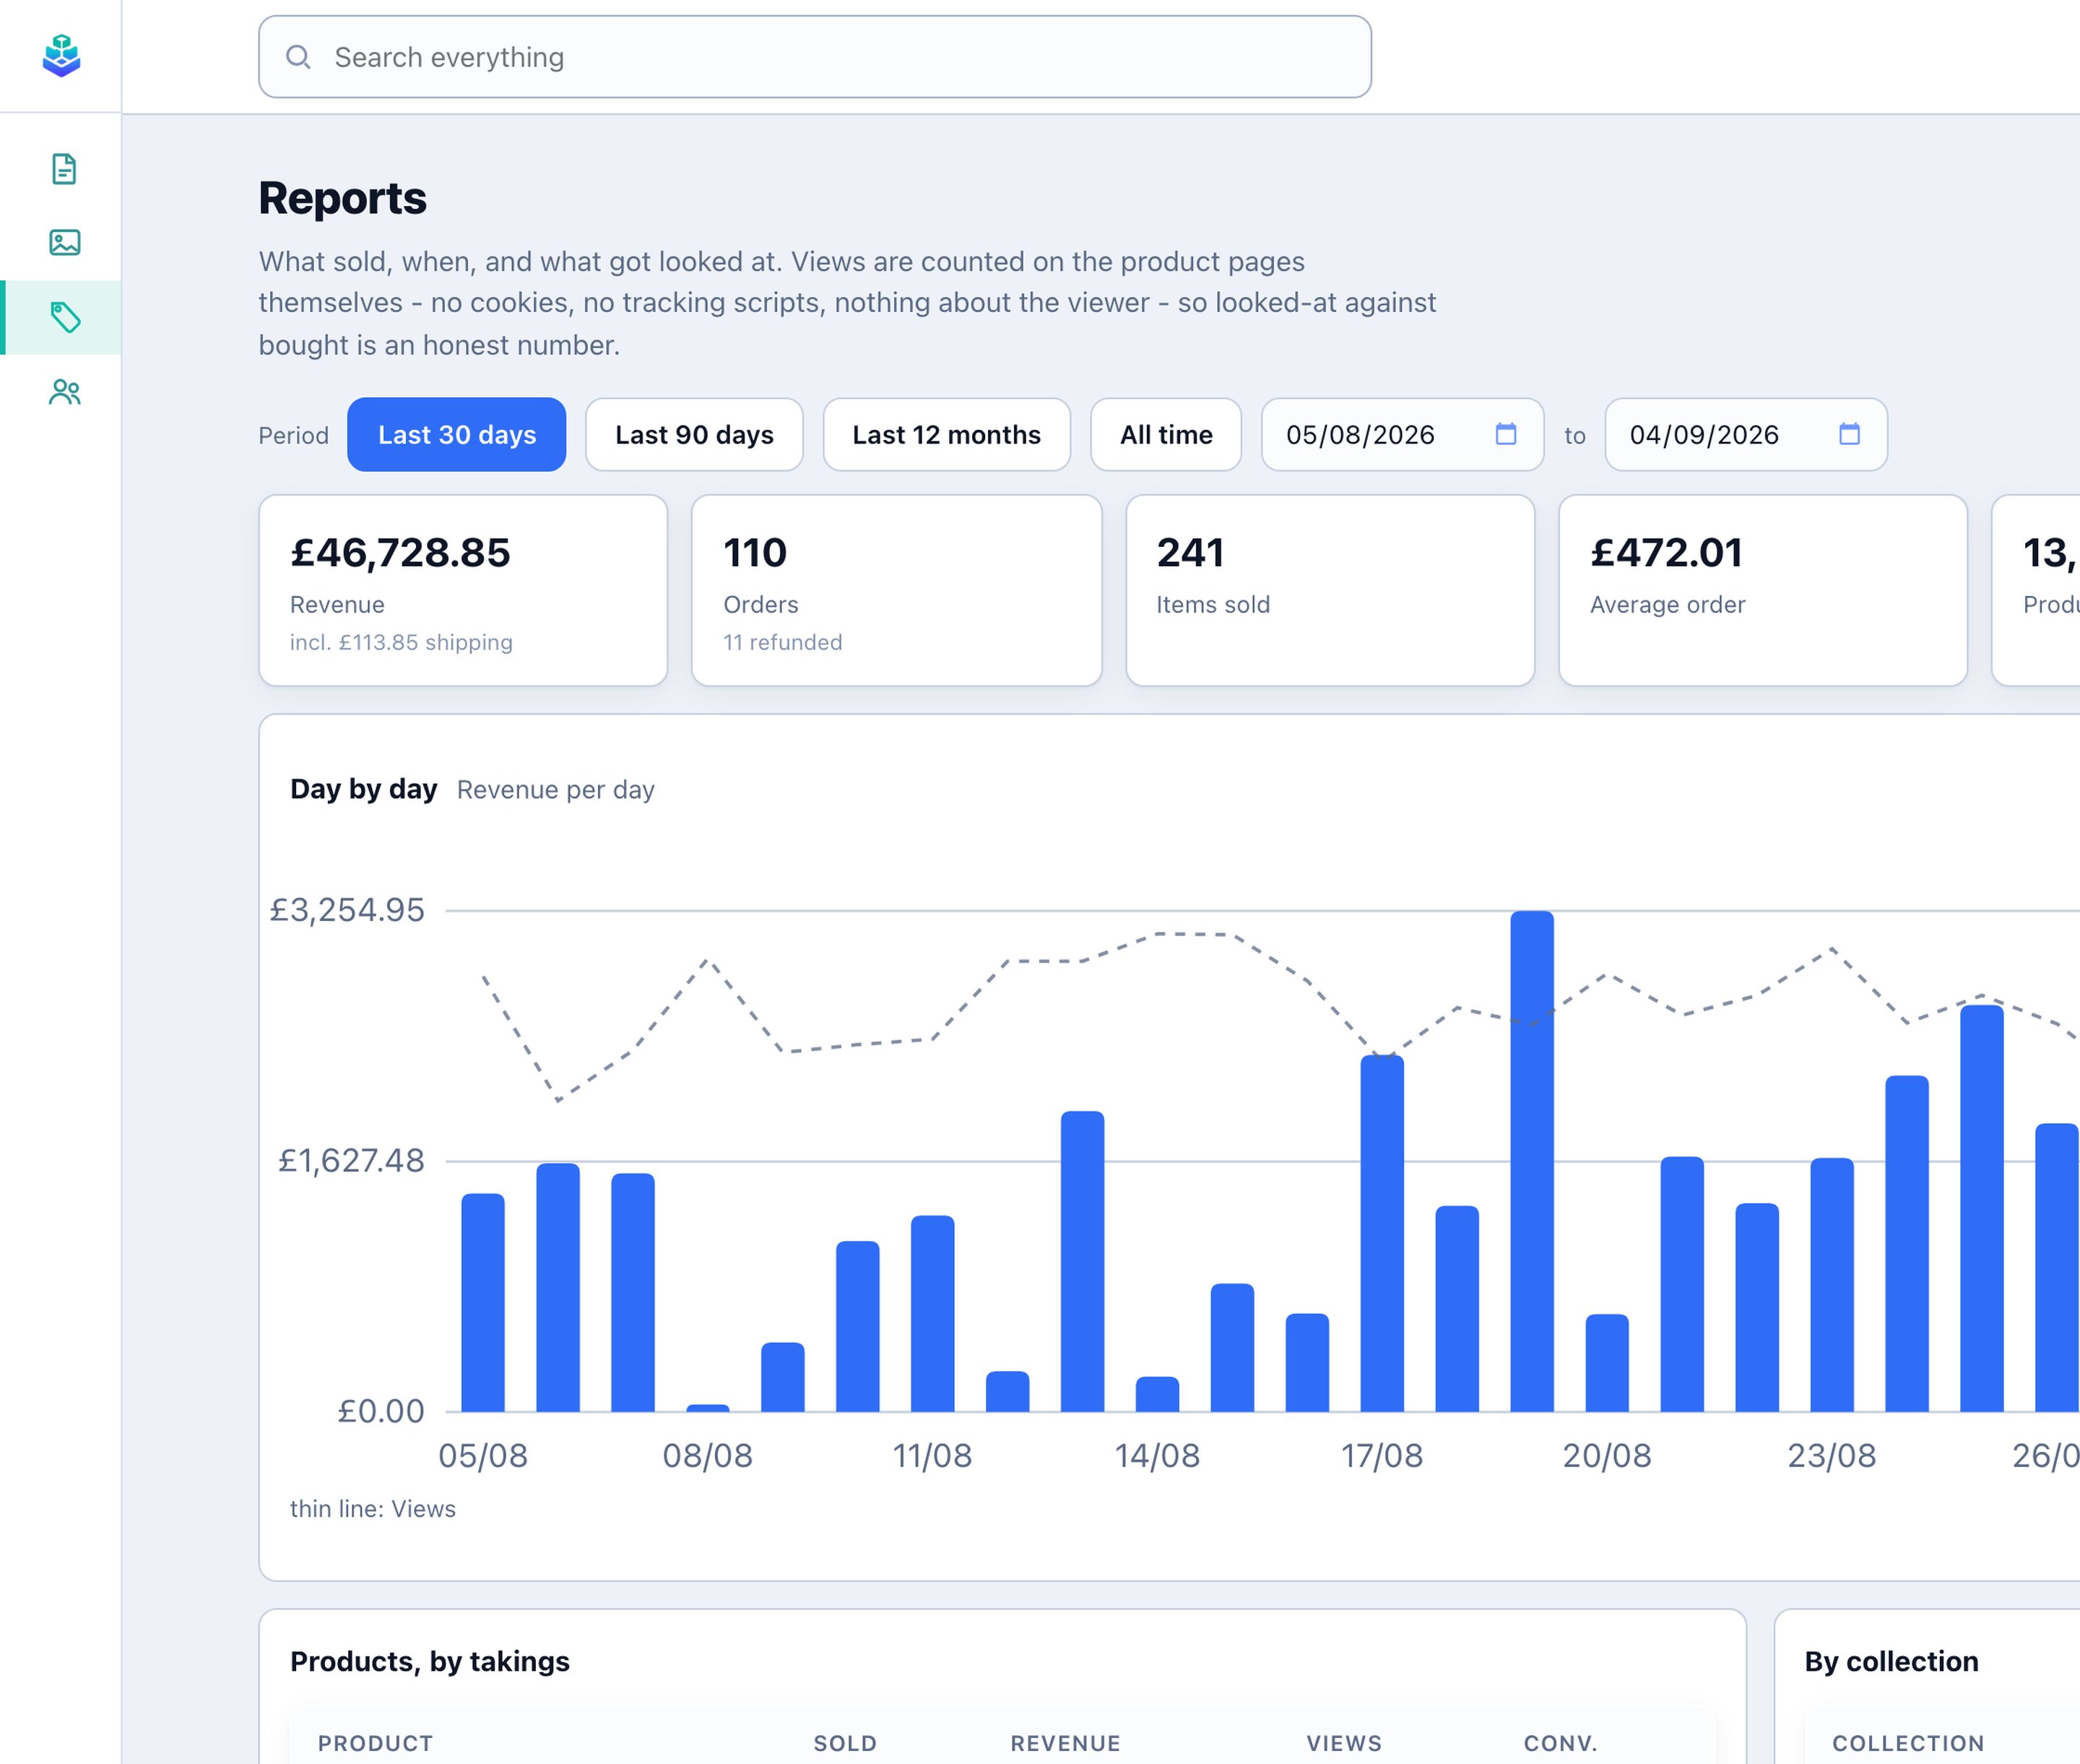This screenshot has width=2080, height=1764.
Task: Click the VIEWS column header
Action: click(x=1344, y=1744)
